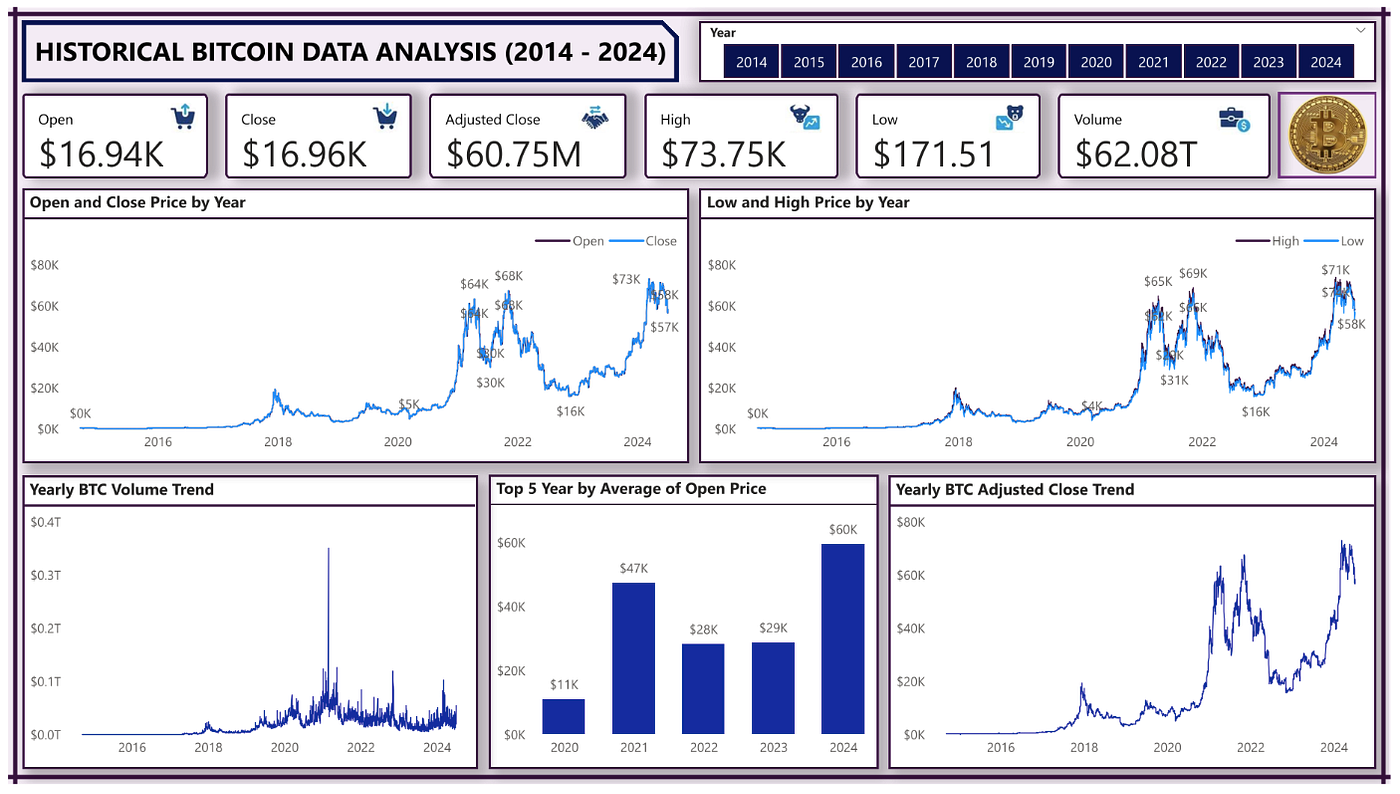Viewport: 1400px width, 794px height.
Task: Click the $47K label above the 2021 bar
Action: tap(633, 568)
